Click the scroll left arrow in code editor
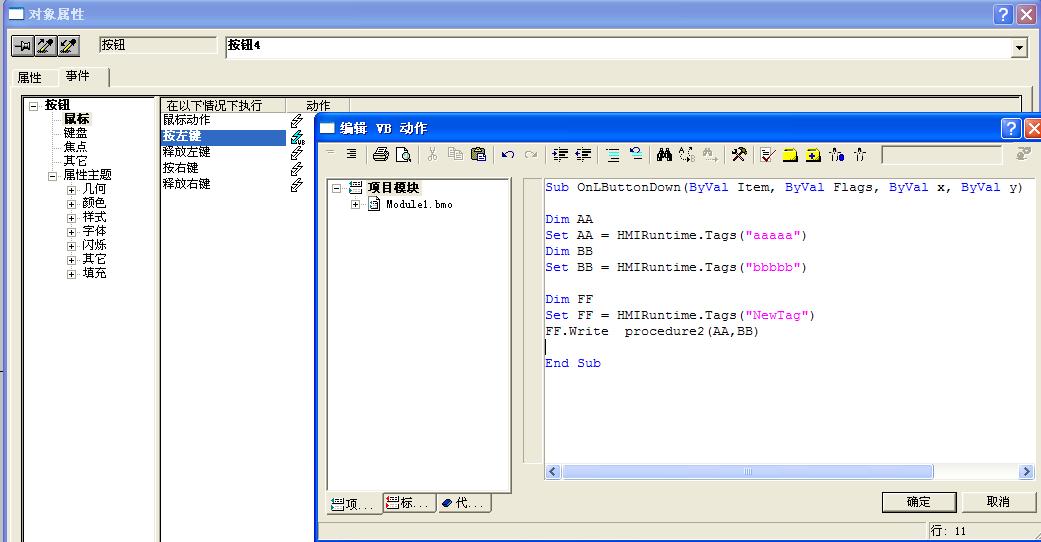The width and height of the screenshot is (1041, 542). tap(553, 472)
